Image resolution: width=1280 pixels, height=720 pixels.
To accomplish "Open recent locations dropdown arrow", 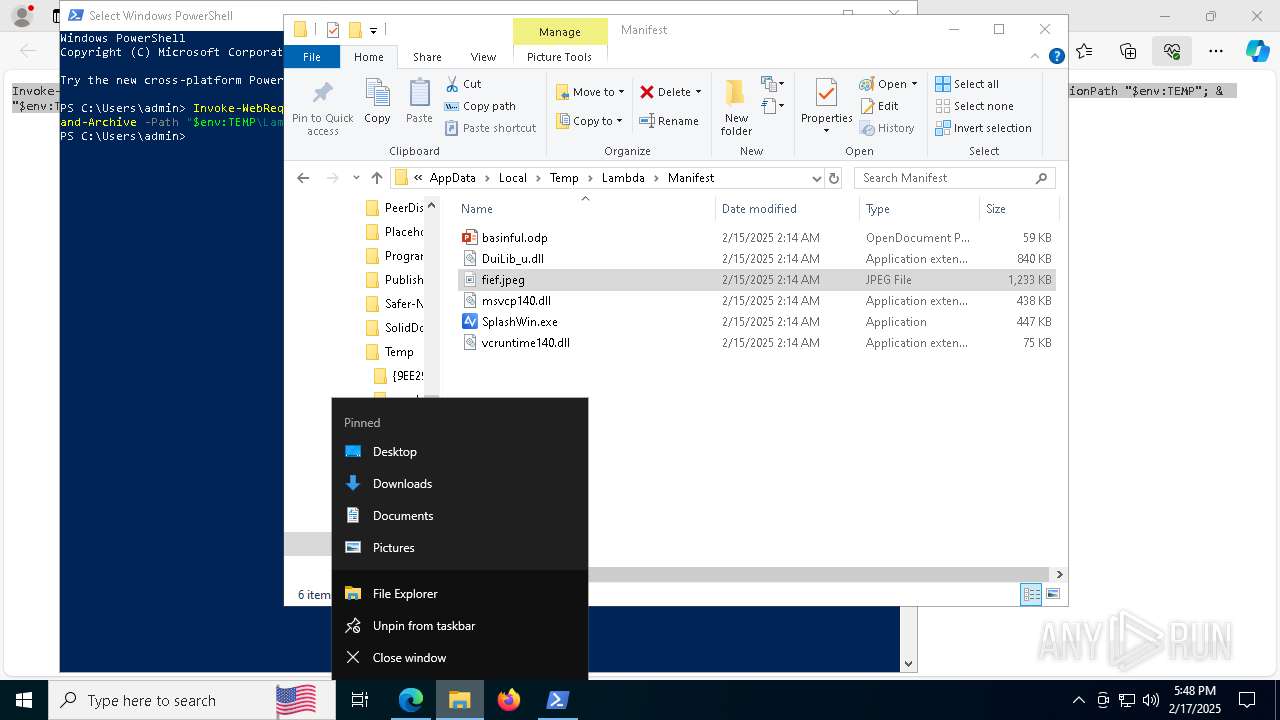I will [356, 178].
